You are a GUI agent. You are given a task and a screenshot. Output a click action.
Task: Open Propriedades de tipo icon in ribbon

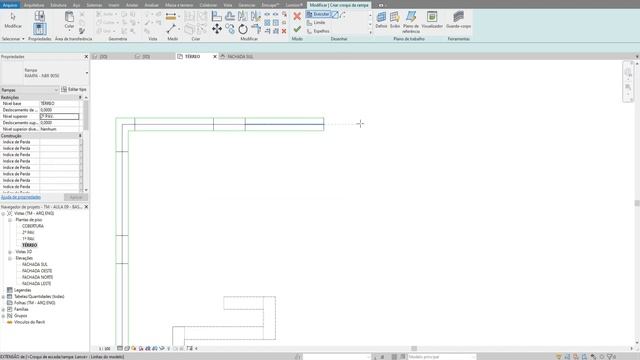coord(40,16)
